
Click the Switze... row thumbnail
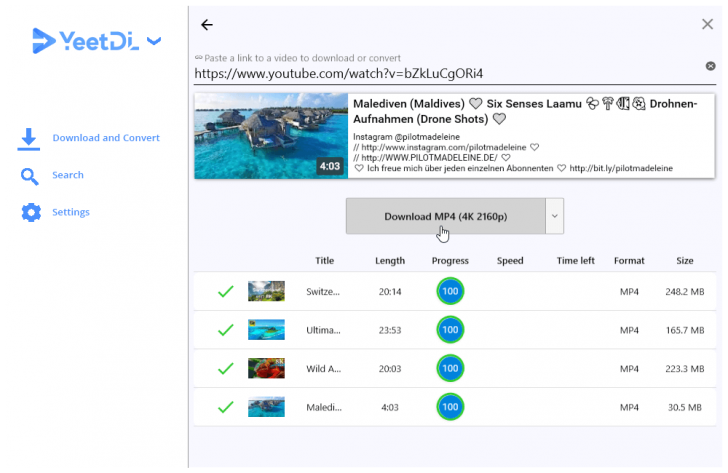click(x=266, y=291)
